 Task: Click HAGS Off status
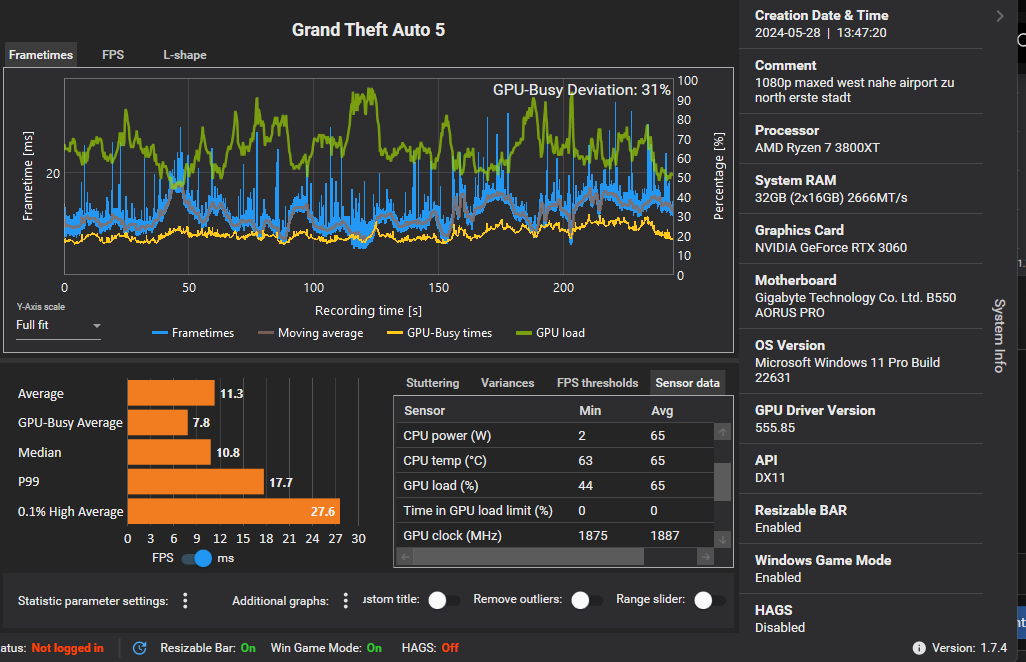[430, 648]
